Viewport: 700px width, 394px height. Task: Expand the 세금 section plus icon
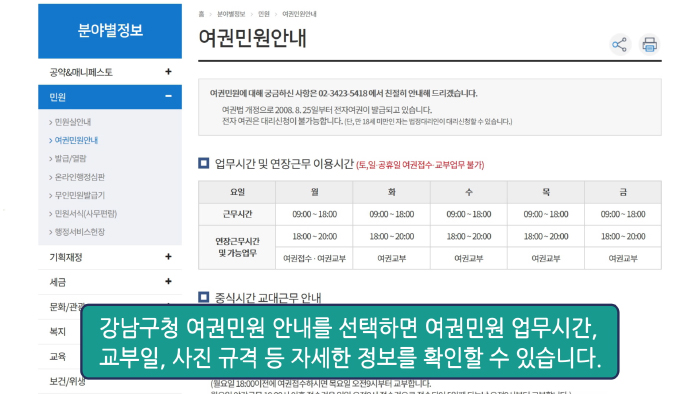pos(168,282)
